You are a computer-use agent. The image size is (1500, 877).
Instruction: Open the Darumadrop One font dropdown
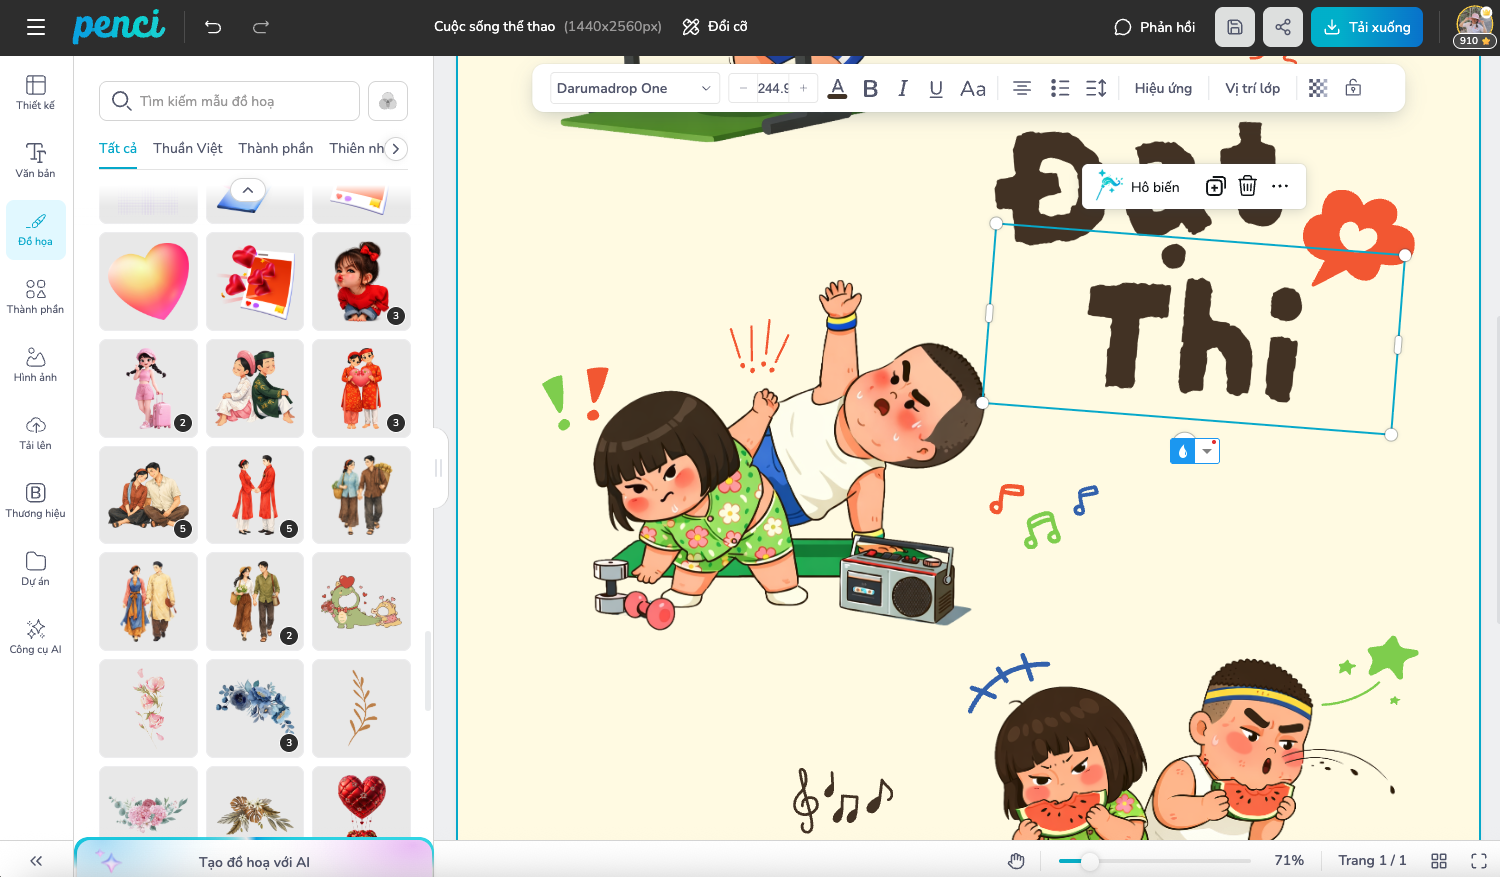click(634, 88)
